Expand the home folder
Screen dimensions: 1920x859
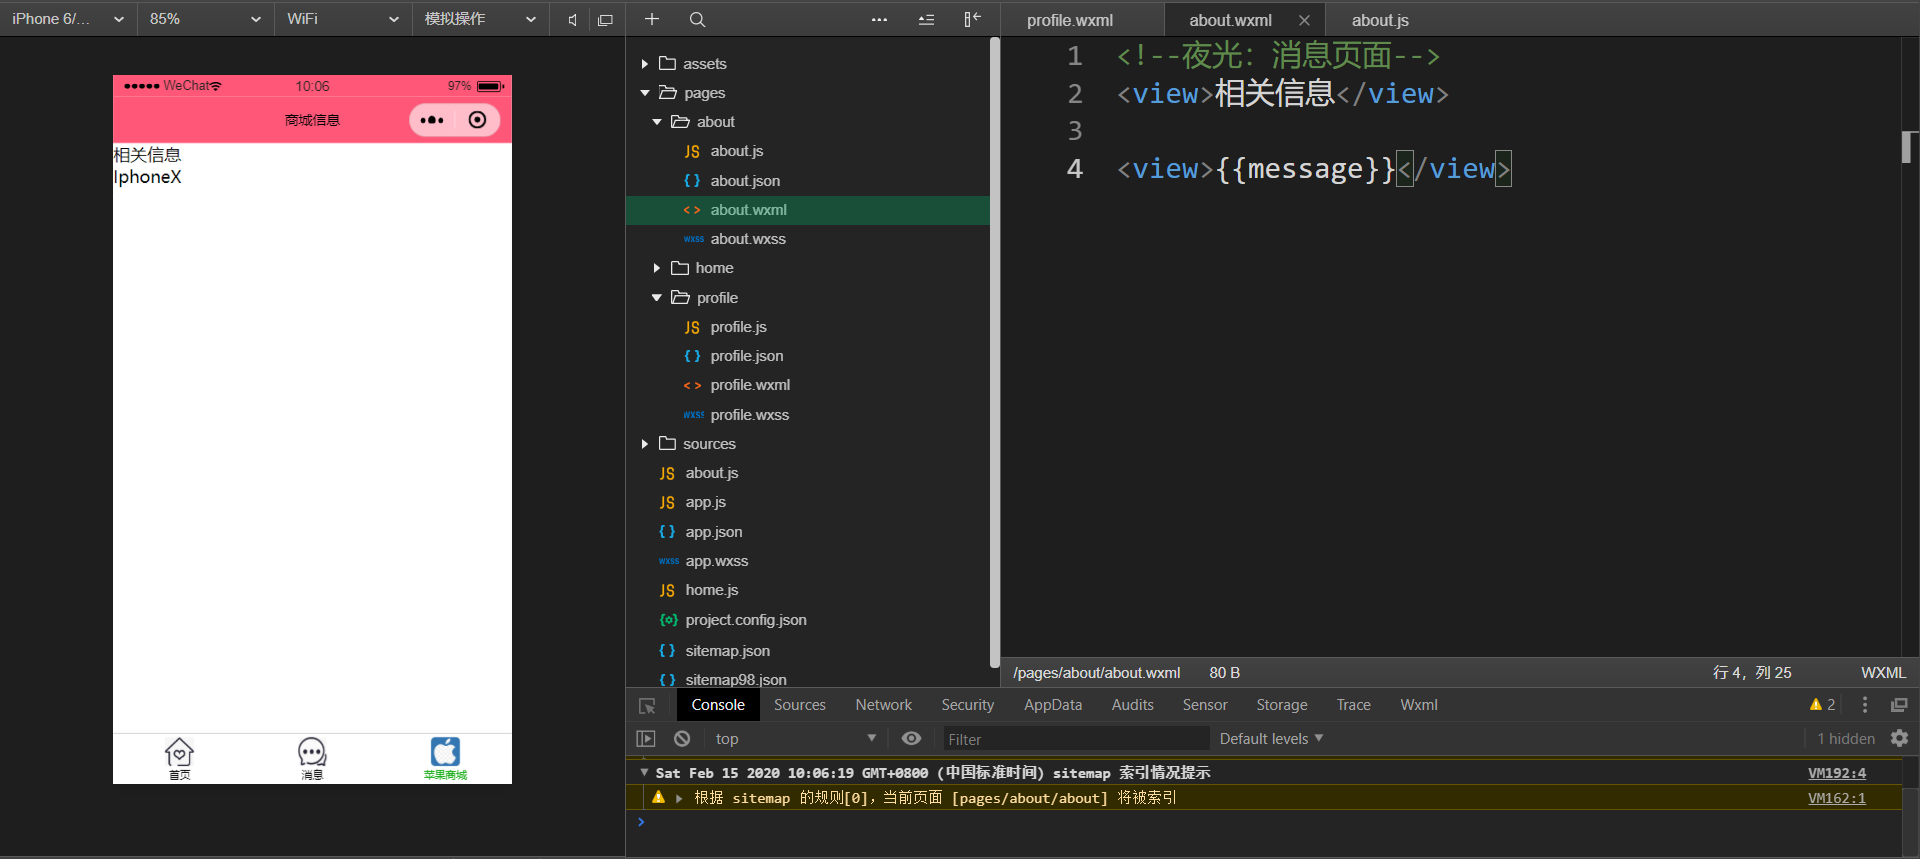coord(657,268)
